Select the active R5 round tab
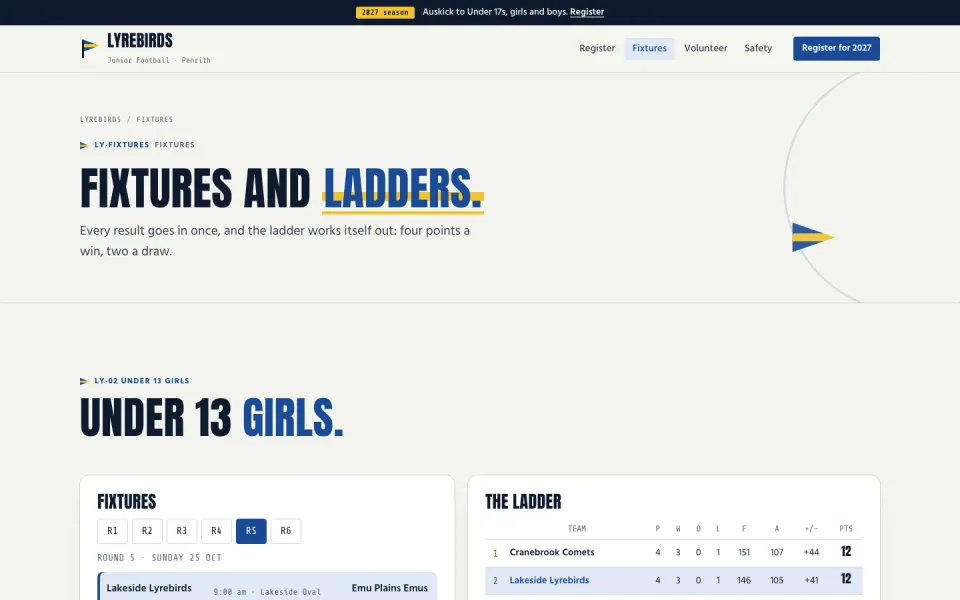 (251, 531)
